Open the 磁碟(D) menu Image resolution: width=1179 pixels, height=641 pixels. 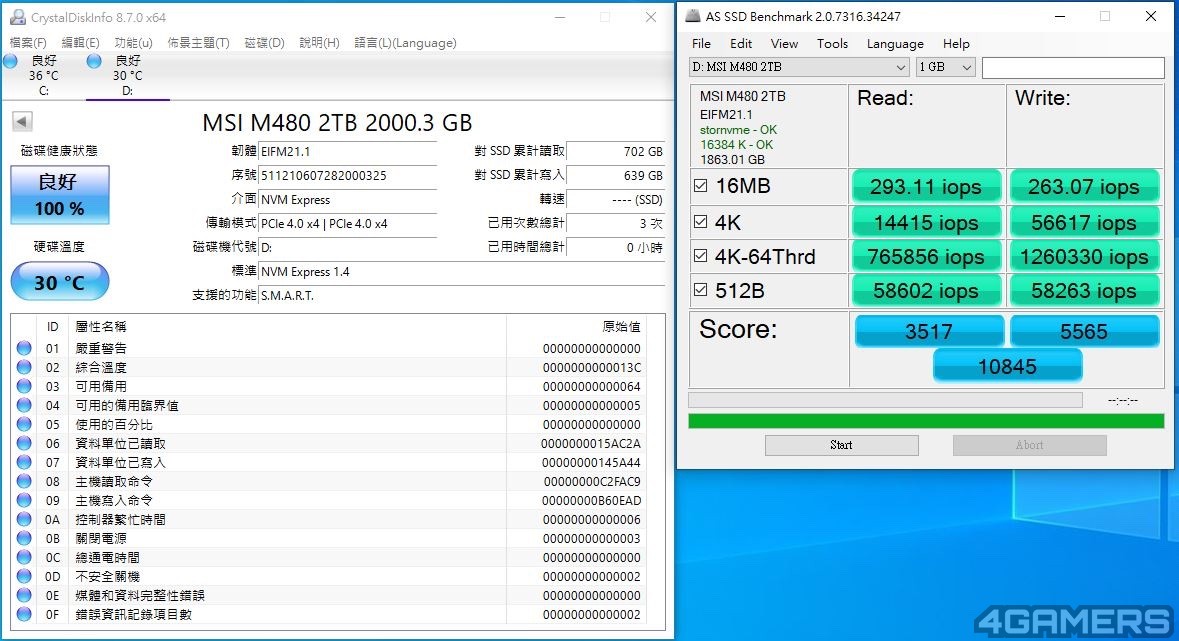tap(265, 43)
